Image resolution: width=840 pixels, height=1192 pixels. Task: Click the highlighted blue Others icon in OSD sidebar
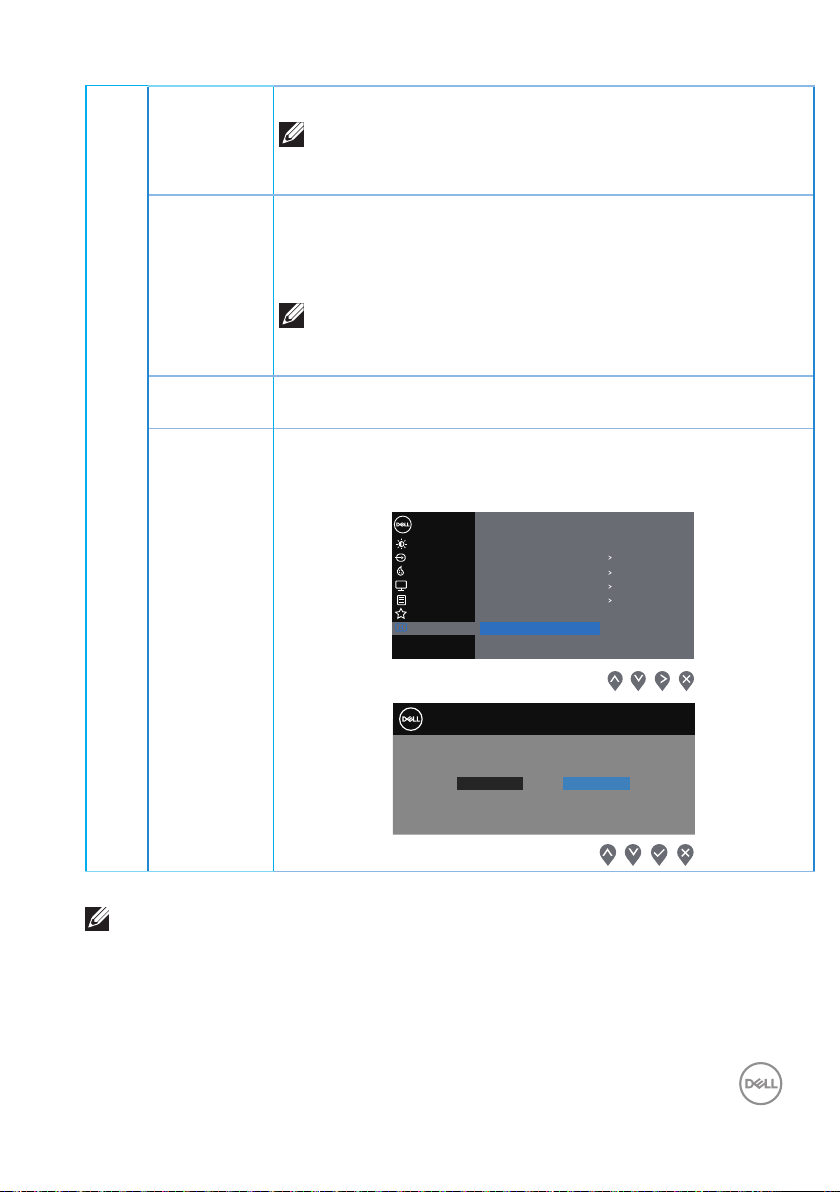401,628
